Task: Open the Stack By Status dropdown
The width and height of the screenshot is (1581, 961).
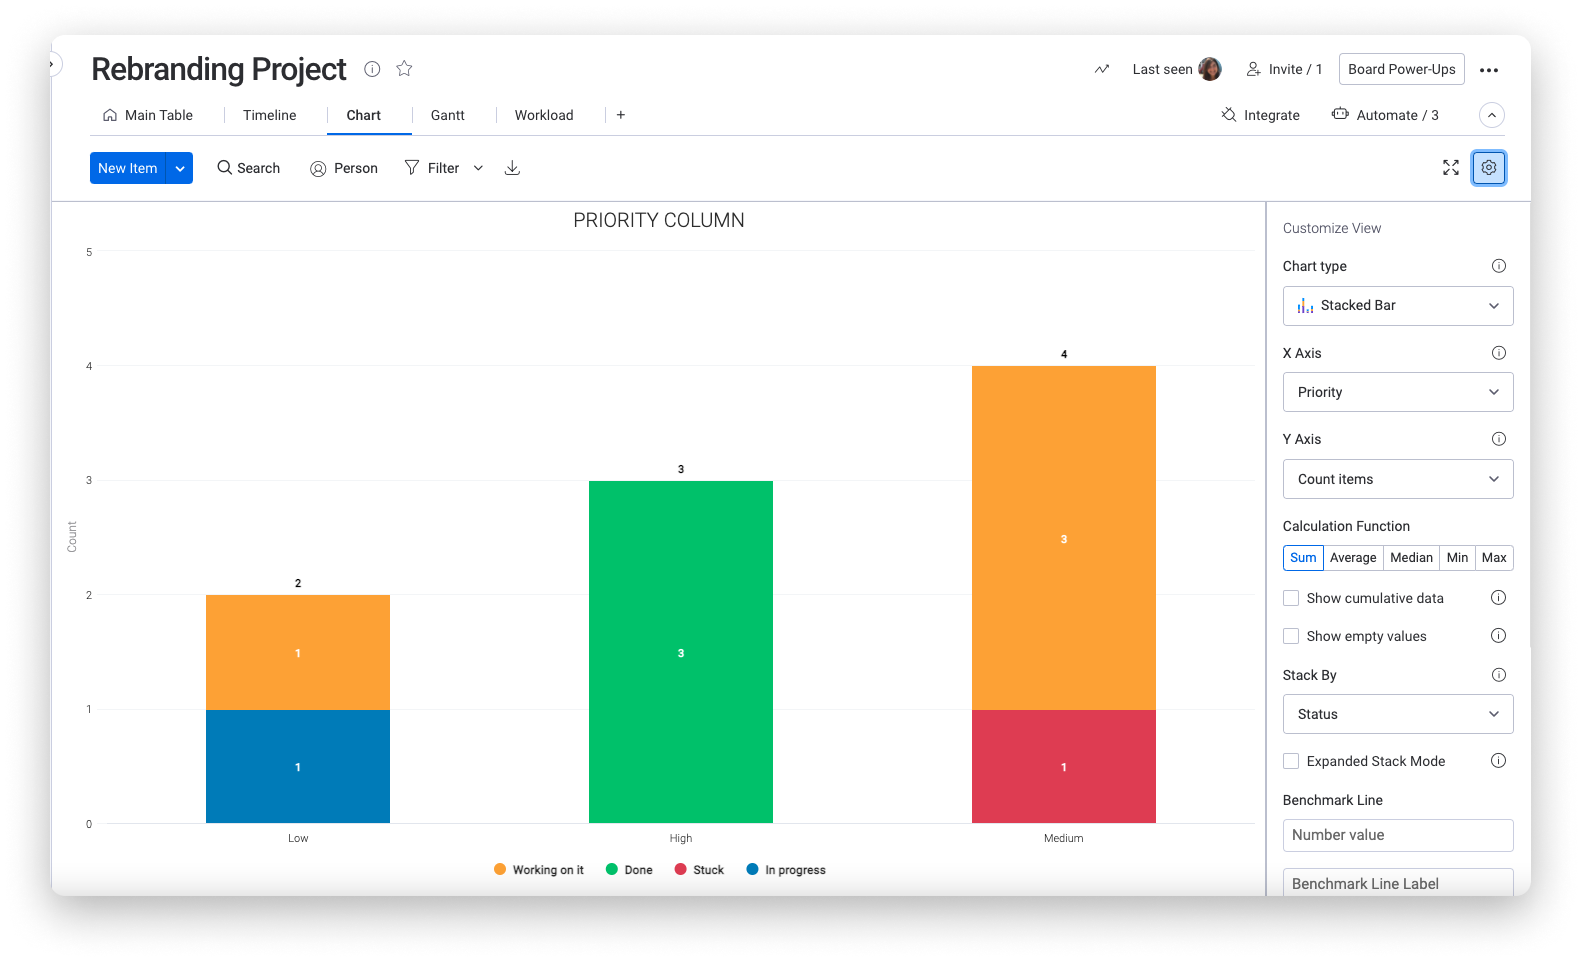Action: 1397,714
